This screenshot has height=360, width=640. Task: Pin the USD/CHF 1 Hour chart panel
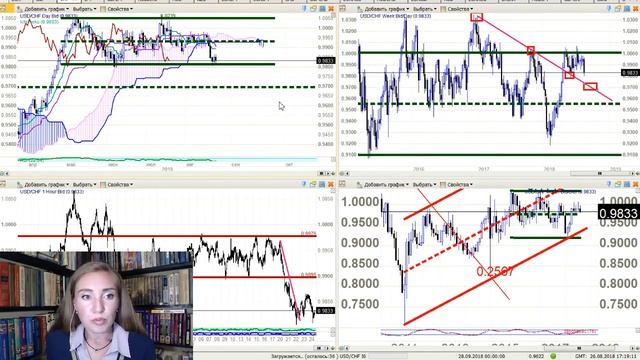pyautogui.click(x=304, y=184)
